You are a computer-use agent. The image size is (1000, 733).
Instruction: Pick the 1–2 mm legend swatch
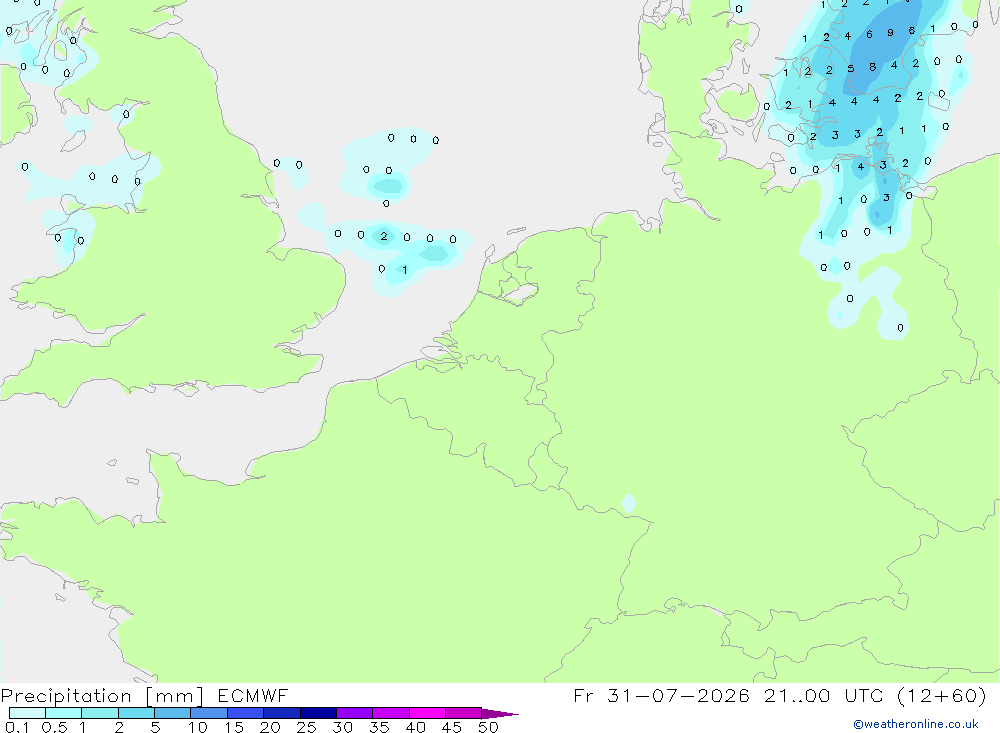[100, 713]
